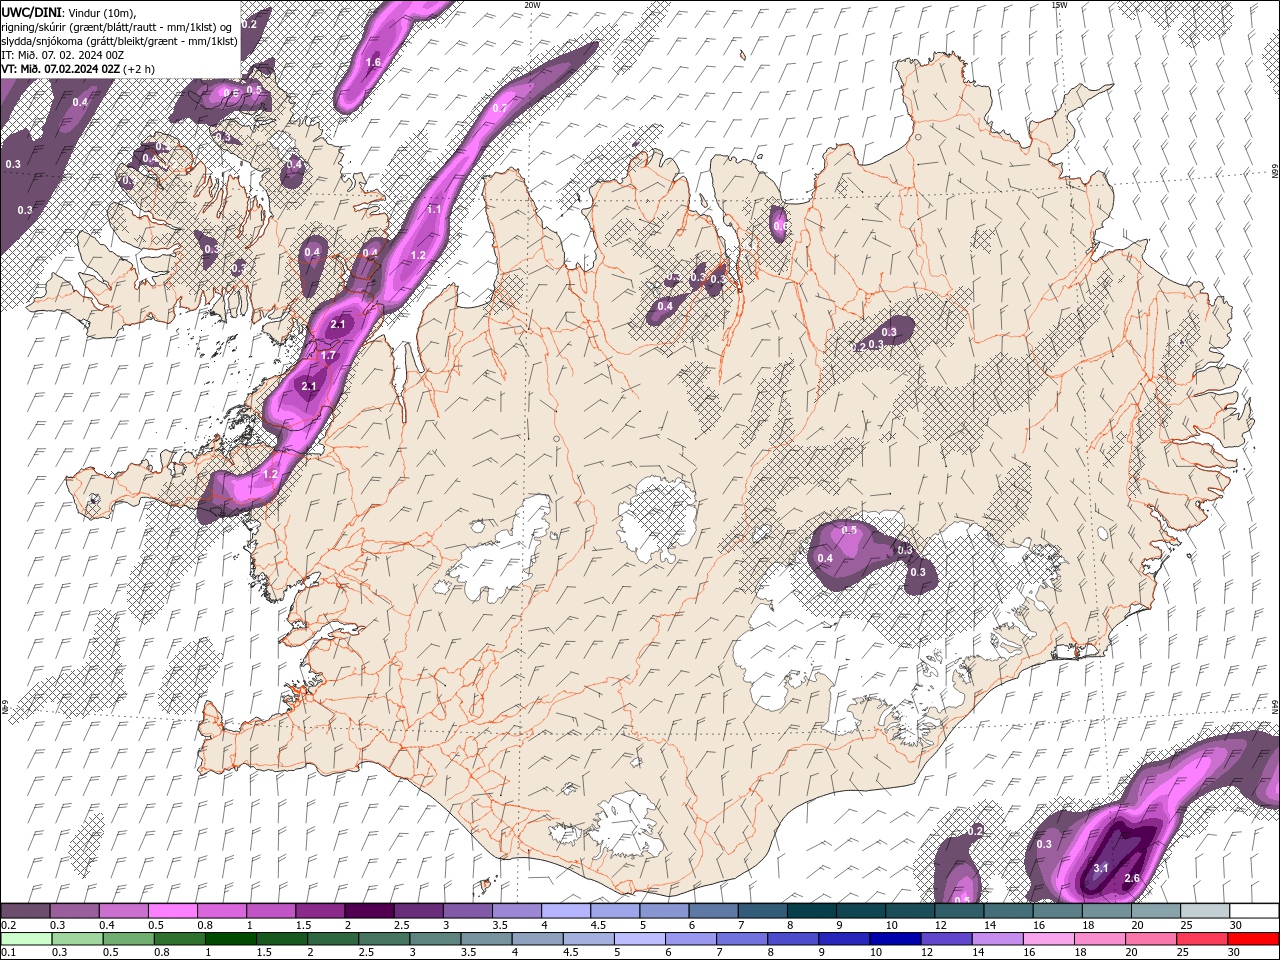Viewport: 1280px width, 960px height.
Task: Click the '1.1' value on the magenta band
Action: point(434,210)
